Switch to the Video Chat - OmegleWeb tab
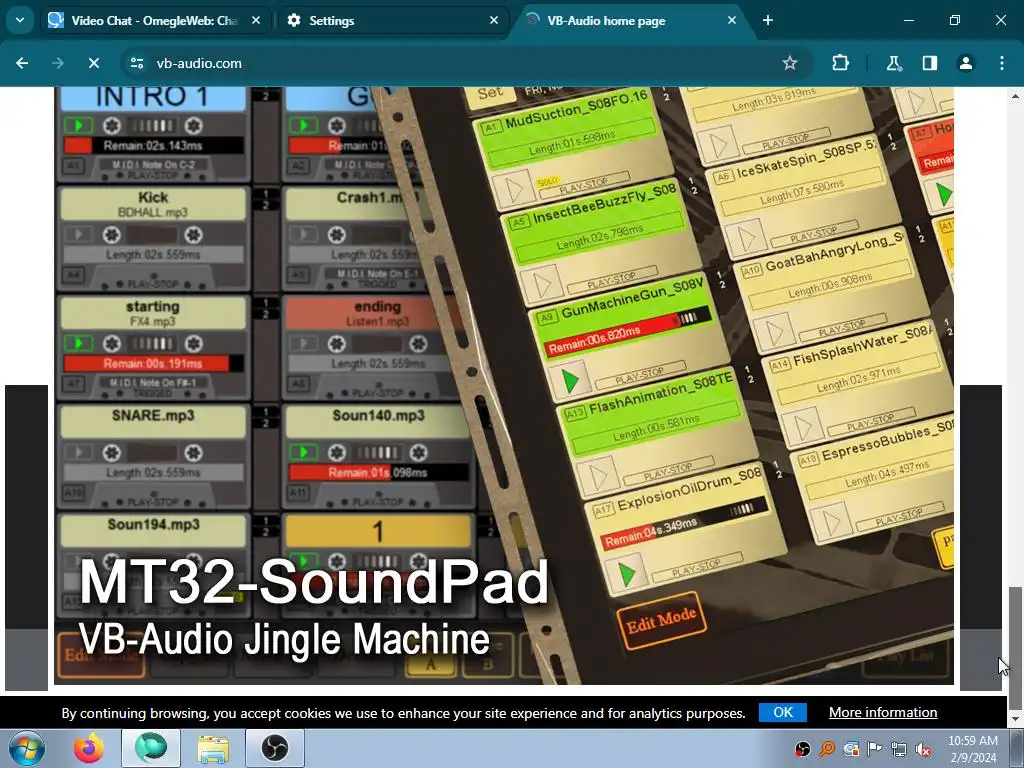Viewport: 1024px width, 768px height. click(155, 20)
